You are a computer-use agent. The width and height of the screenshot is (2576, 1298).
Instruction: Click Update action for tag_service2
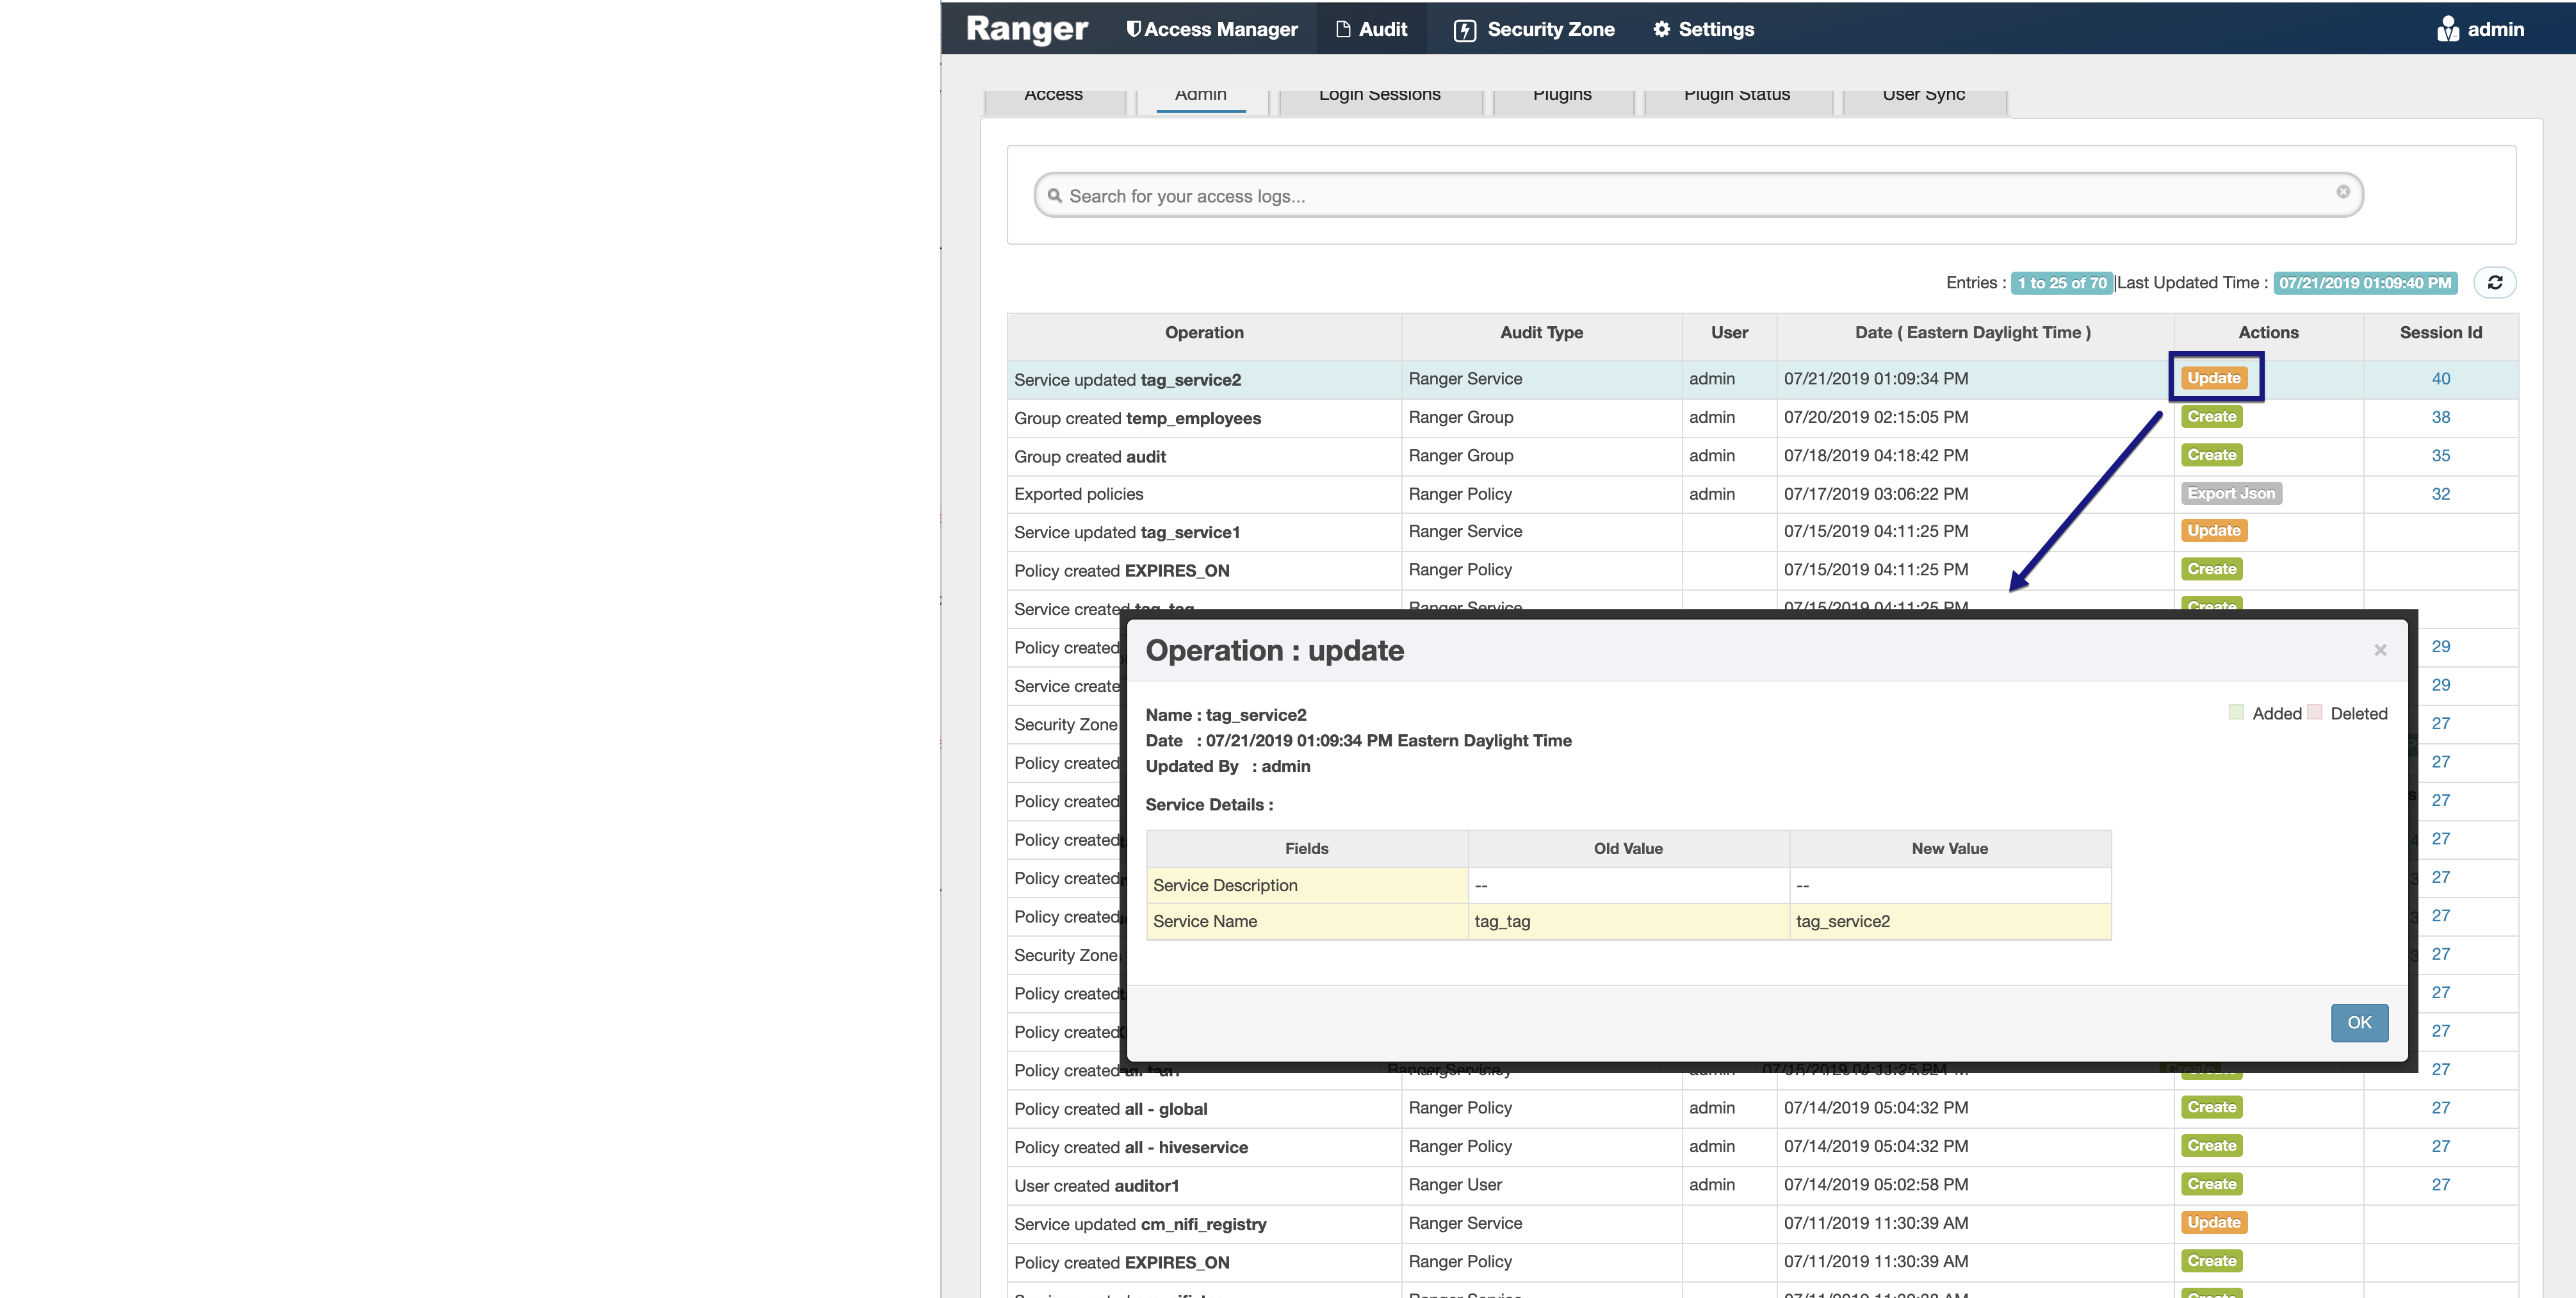coord(2214,378)
